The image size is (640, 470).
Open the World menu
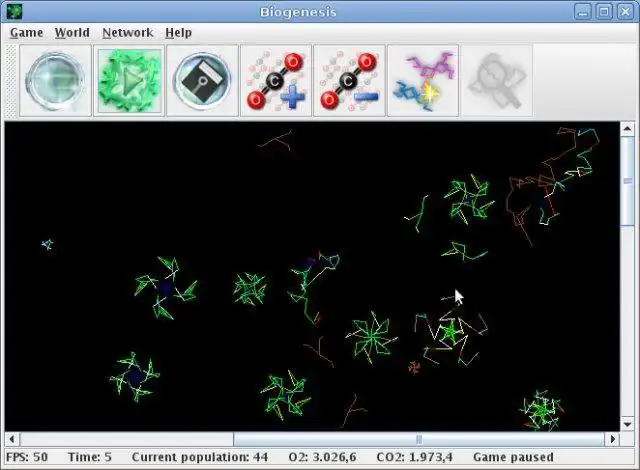72,33
